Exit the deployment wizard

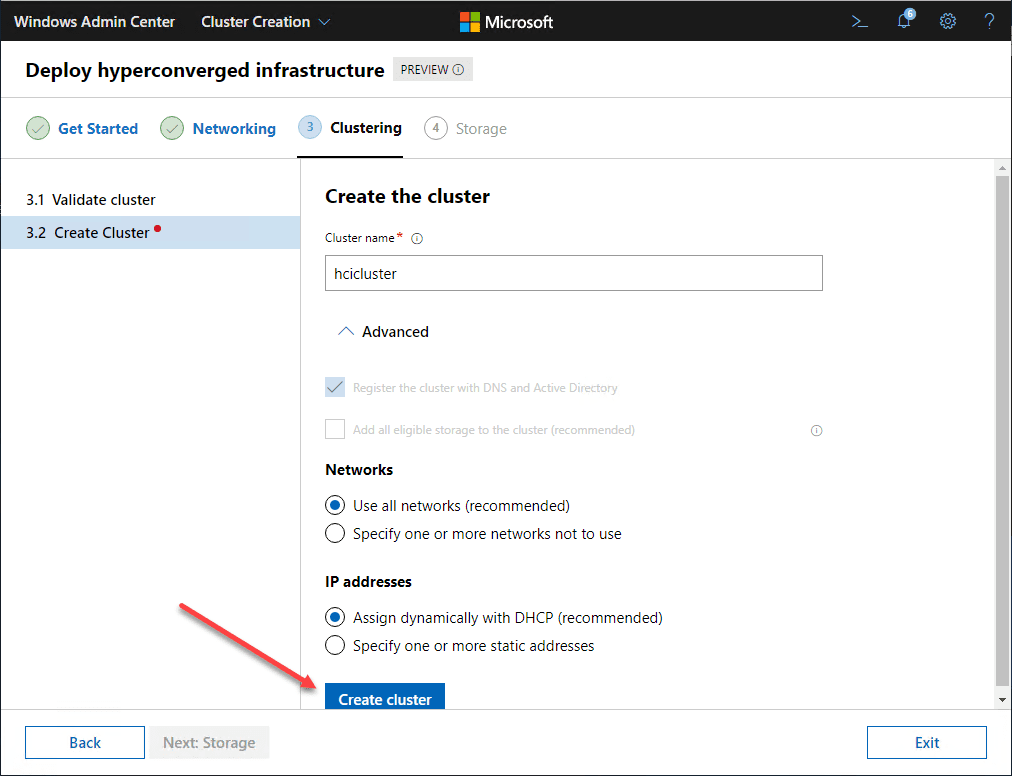click(926, 742)
